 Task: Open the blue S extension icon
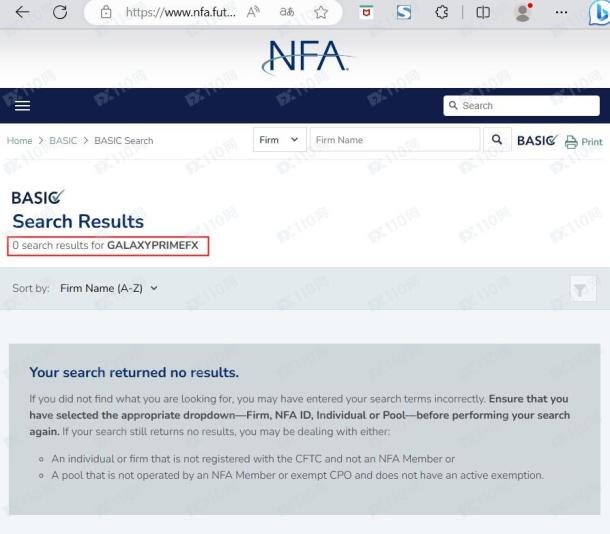pos(404,12)
